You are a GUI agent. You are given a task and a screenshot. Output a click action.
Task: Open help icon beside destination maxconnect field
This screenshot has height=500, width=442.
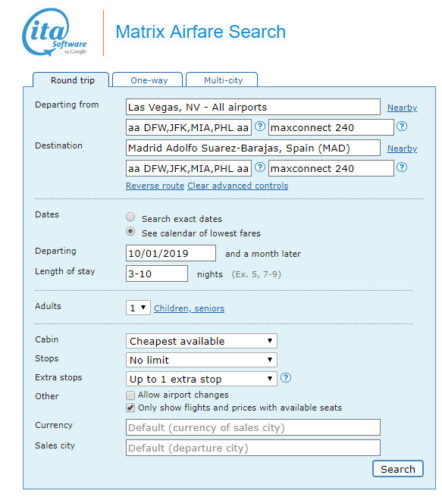pyautogui.click(x=402, y=167)
